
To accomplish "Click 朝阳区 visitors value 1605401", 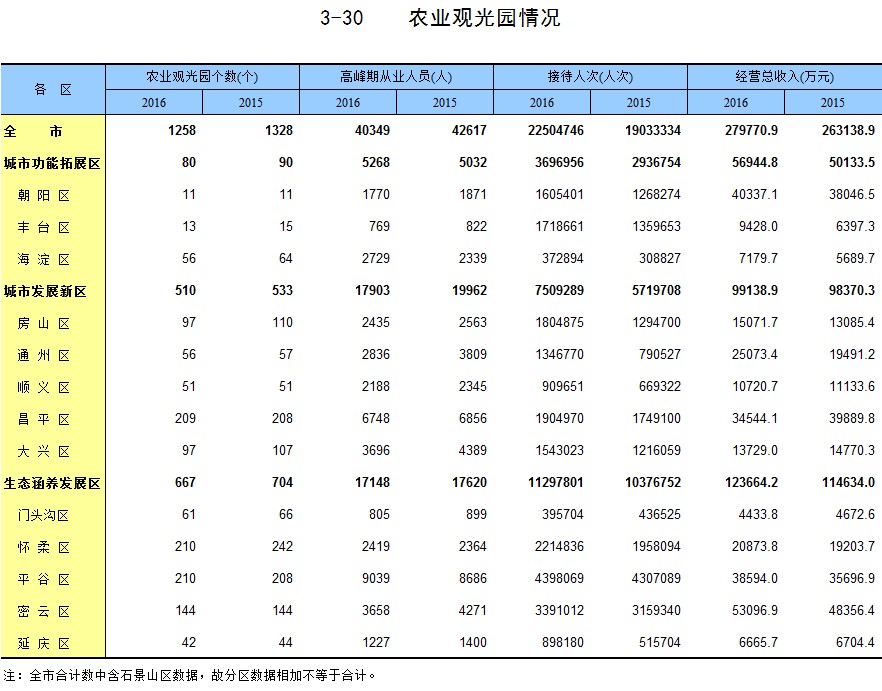I will coord(559,195).
